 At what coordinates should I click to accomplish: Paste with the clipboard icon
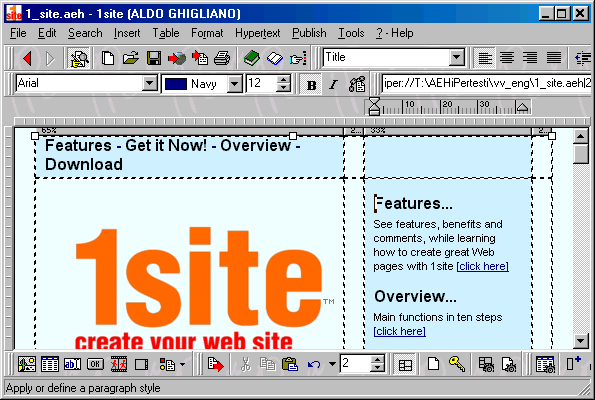tap(290, 364)
